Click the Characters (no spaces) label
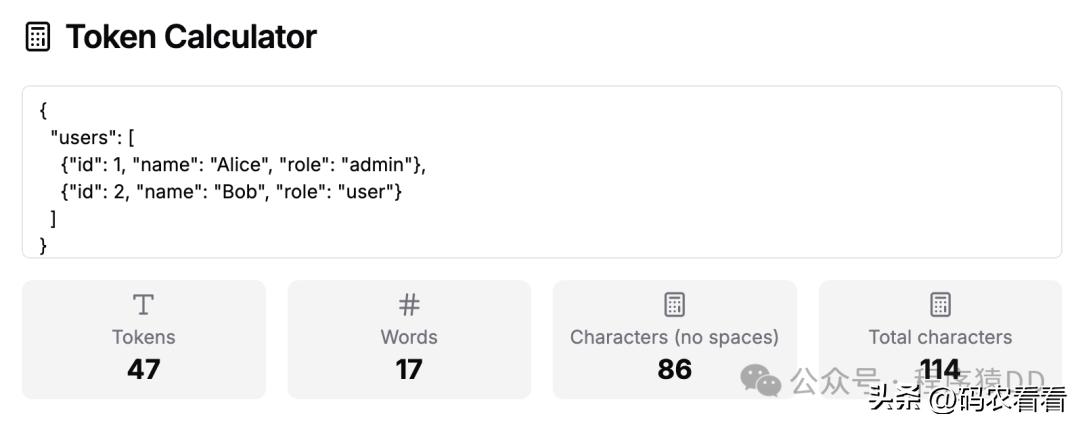This screenshot has height=425, width=1080. pos(674,337)
